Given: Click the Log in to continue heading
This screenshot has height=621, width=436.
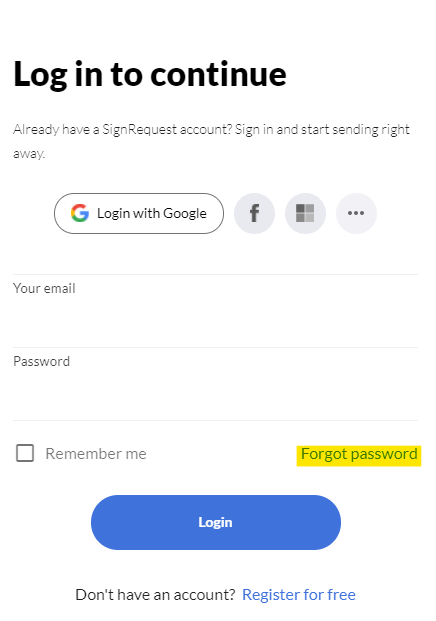Looking at the screenshot, I should click(150, 75).
